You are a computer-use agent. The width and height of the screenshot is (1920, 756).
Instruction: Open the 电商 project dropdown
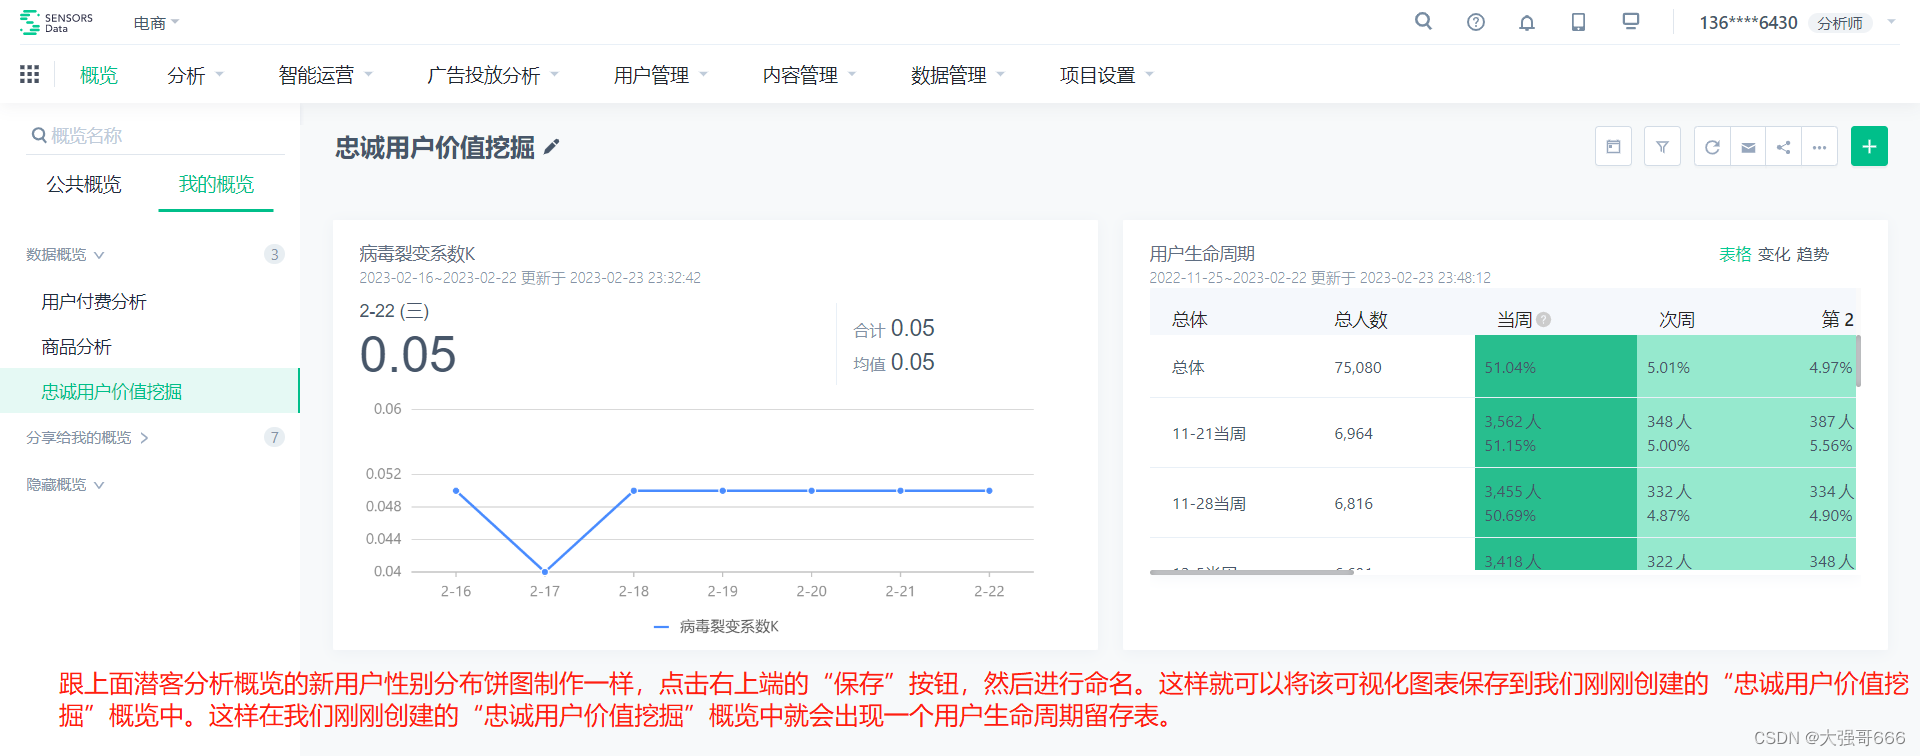[x=157, y=22]
